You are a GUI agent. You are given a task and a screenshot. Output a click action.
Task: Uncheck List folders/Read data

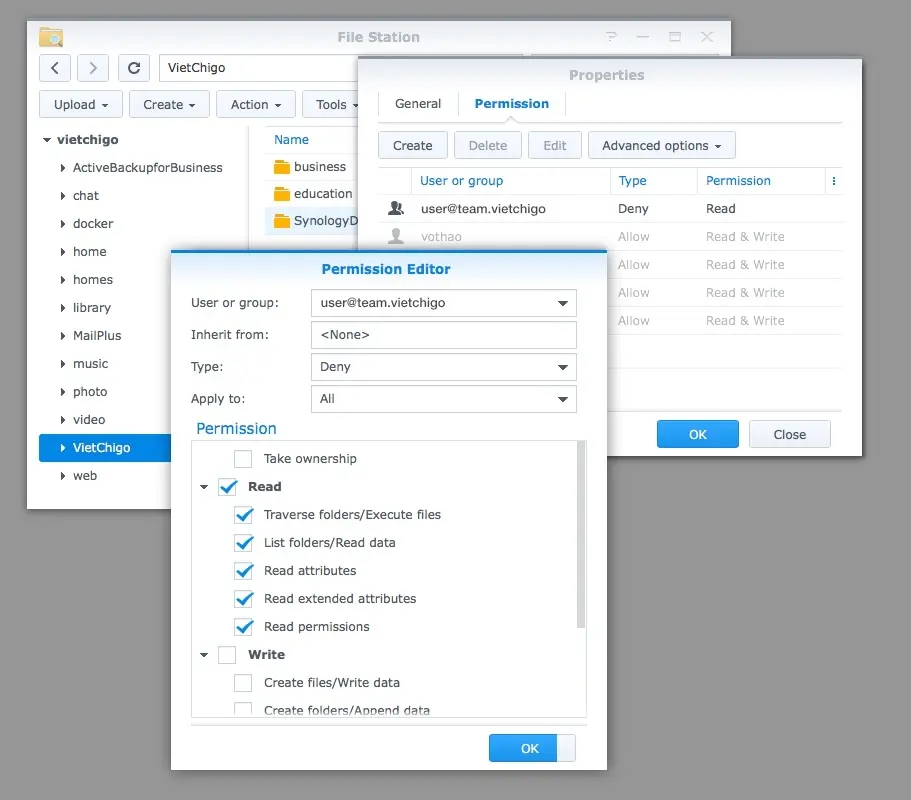(243, 543)
